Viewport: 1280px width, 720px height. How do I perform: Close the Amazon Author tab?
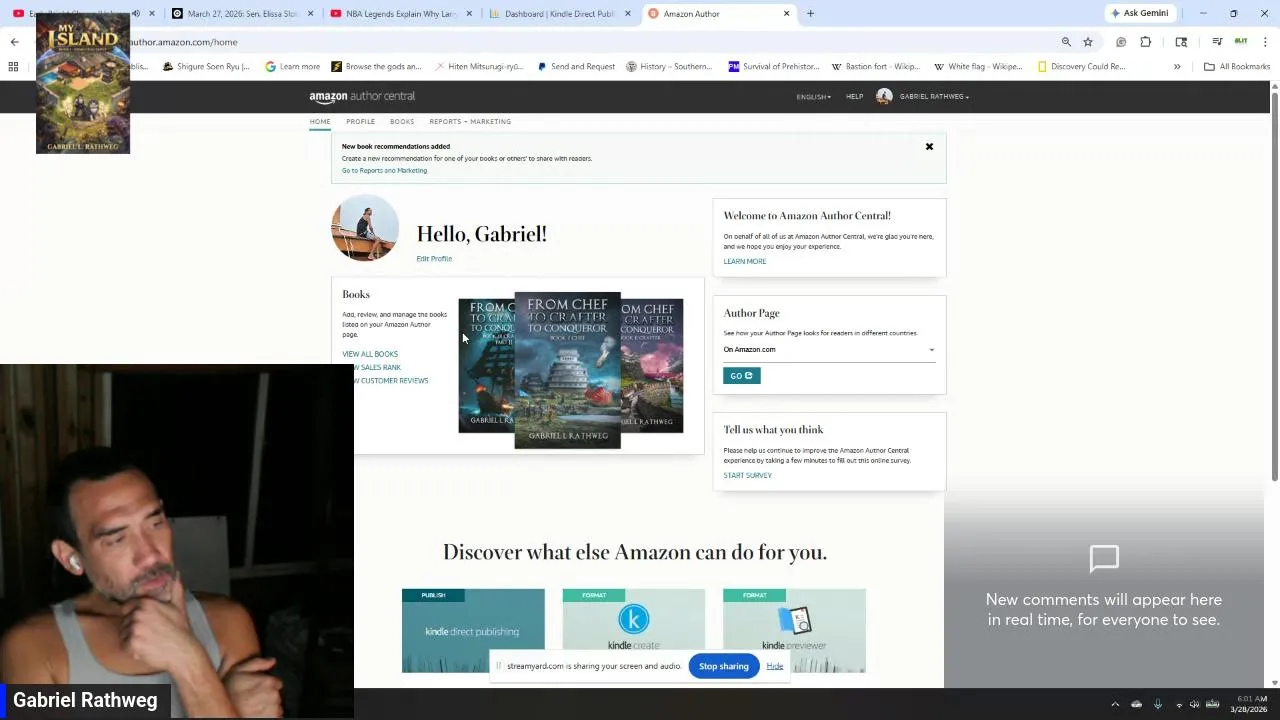tap(786, 14)
